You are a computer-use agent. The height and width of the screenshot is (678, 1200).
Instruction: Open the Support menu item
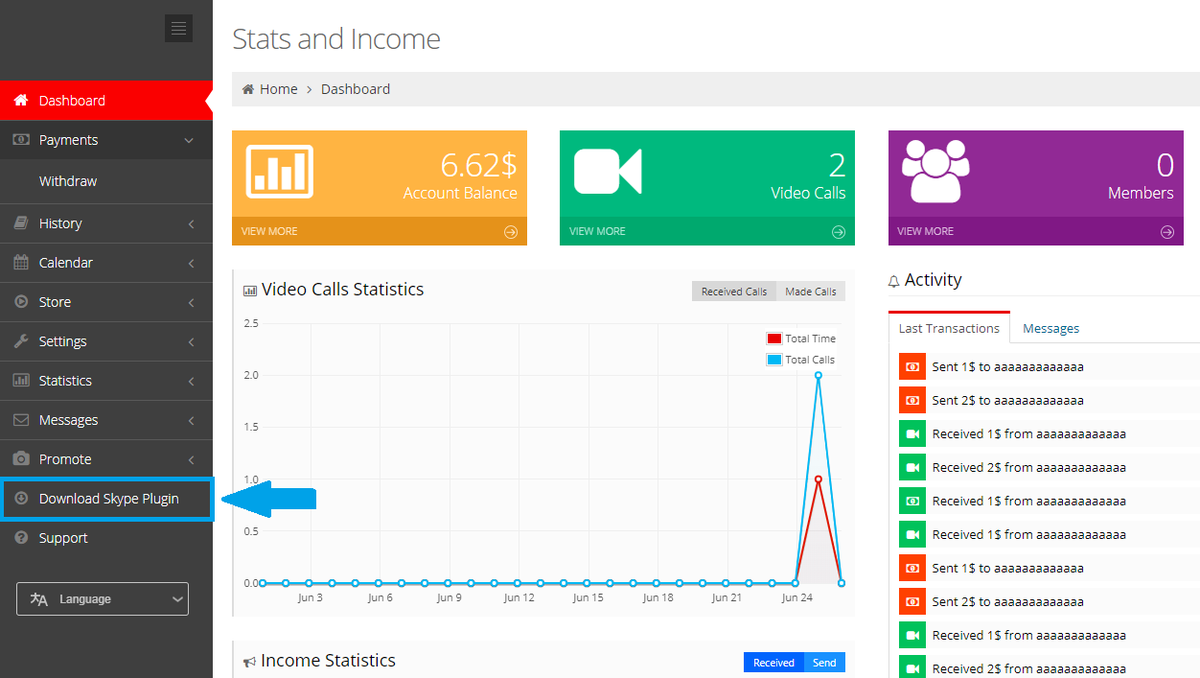click(x=106, y=538)
